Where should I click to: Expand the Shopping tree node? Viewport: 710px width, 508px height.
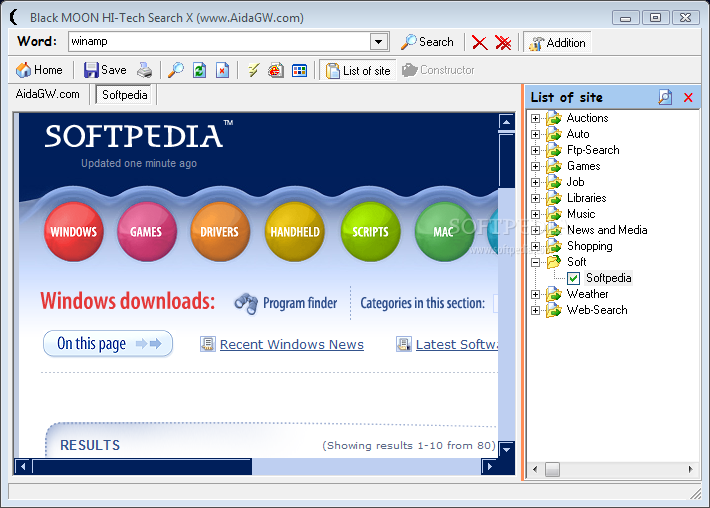[x=535, y=246]
